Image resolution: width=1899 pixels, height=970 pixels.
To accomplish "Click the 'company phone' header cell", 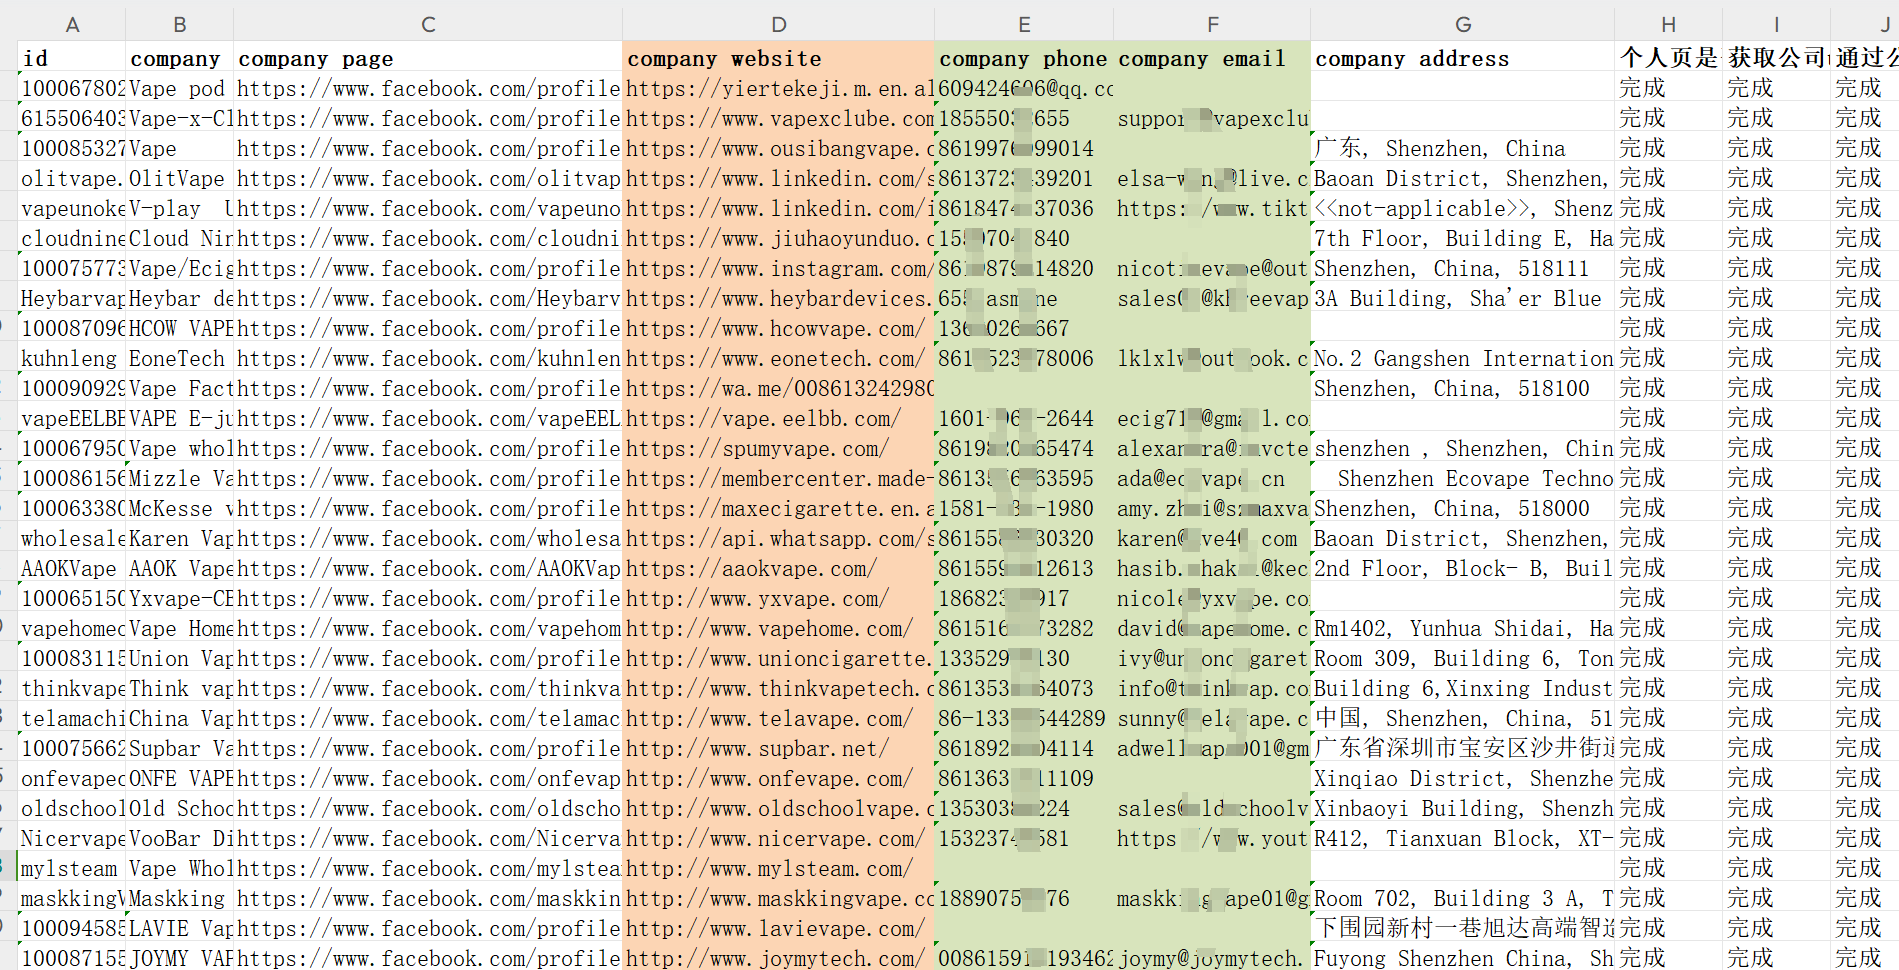I will 1024,58.
